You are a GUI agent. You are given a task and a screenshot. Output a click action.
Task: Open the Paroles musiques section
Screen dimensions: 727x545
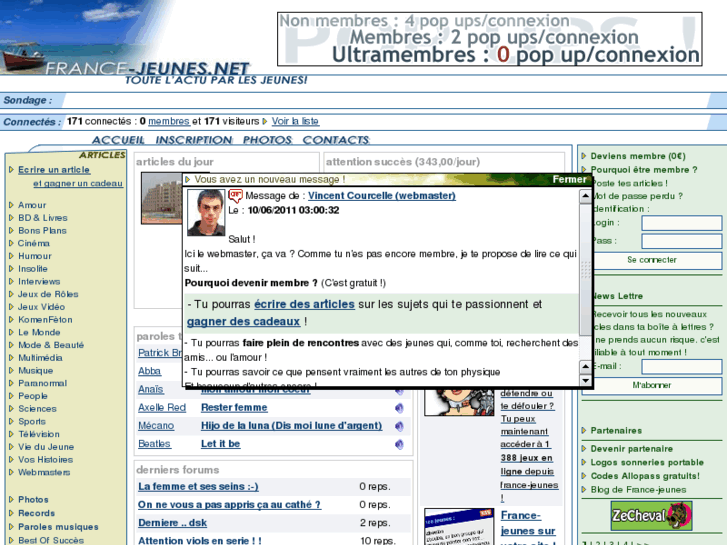(x=58, y=527)
